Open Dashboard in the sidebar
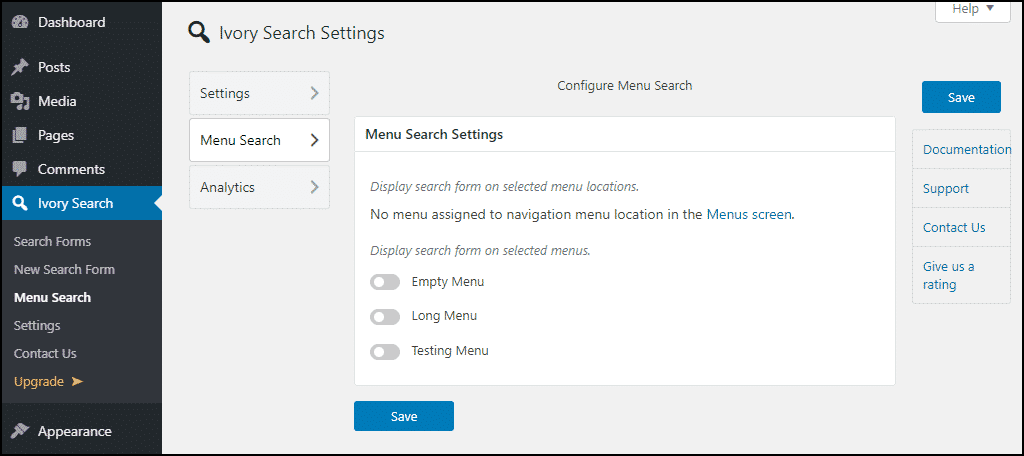The height and width of the screenshot is (456, 1024). 81,22
